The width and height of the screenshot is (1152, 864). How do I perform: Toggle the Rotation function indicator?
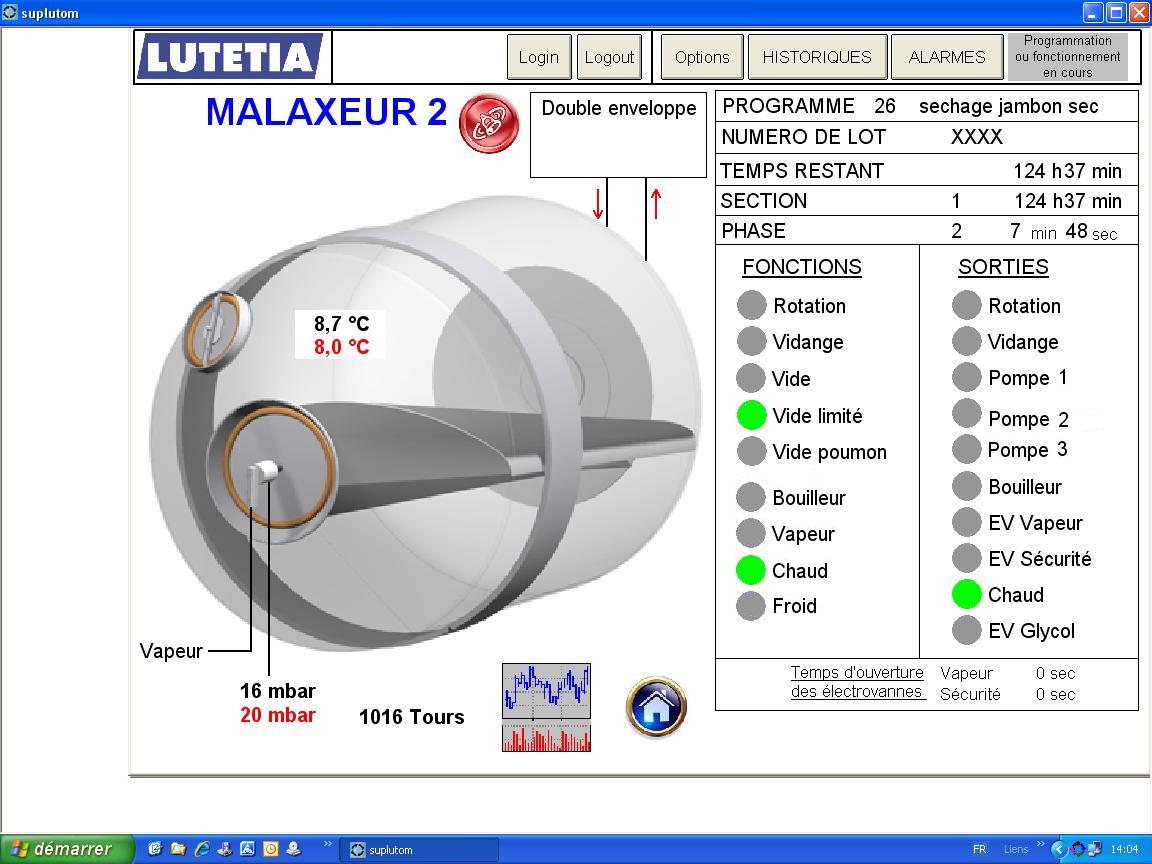pyautogui.click(x=751, y=306)
